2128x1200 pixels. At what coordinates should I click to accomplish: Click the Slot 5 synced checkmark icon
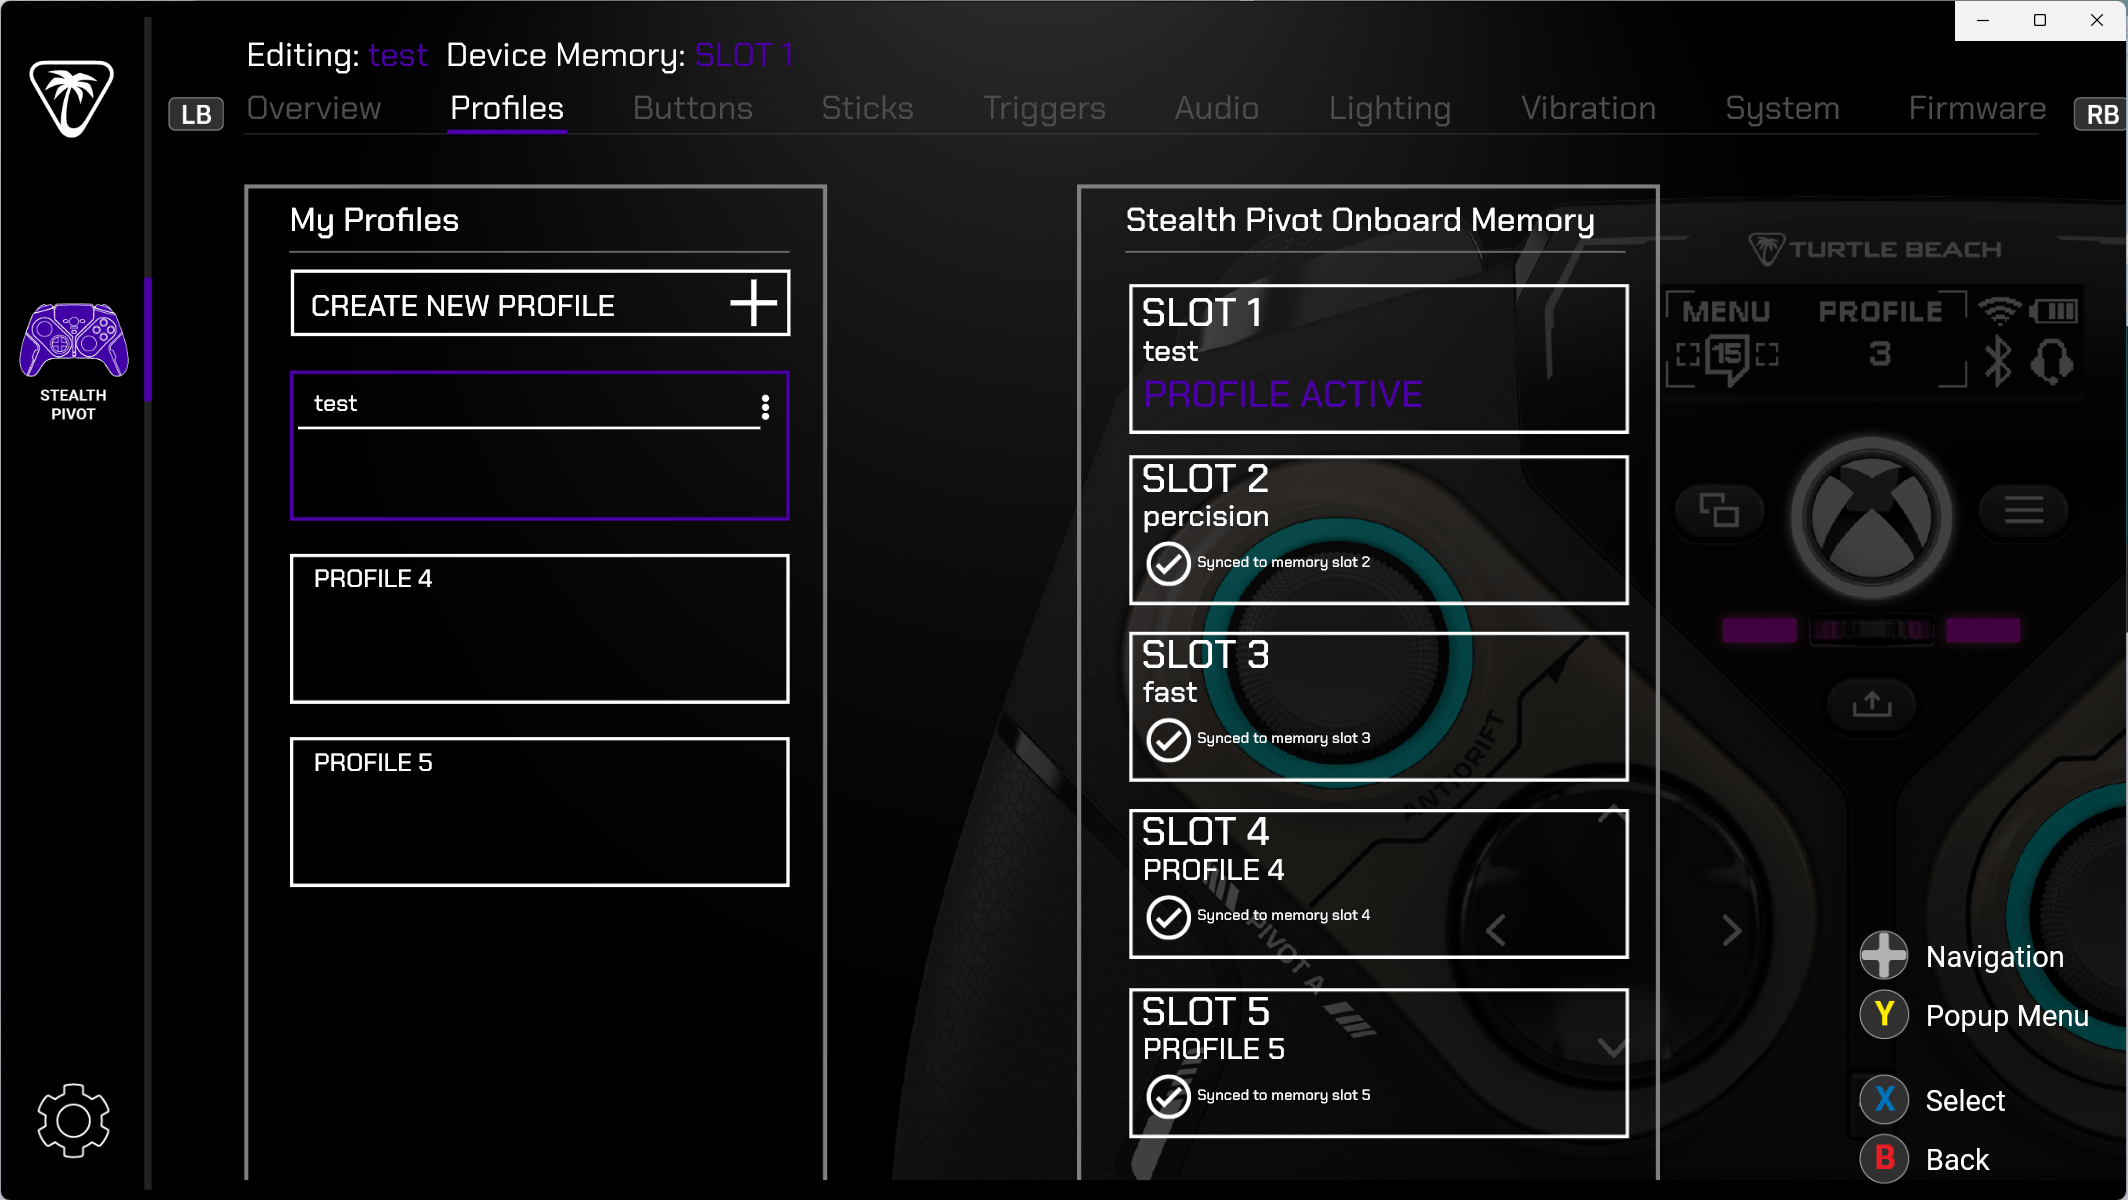1168,1096
